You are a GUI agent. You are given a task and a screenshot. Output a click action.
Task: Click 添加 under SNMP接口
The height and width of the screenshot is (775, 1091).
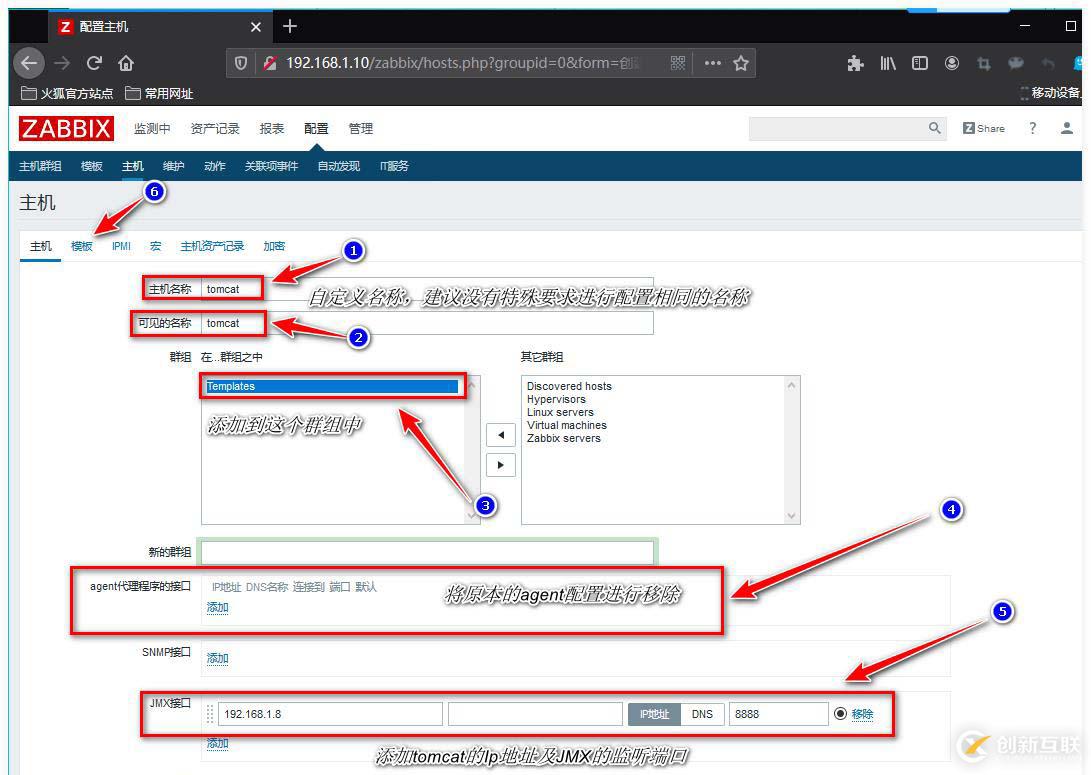(x=217, y=658)
